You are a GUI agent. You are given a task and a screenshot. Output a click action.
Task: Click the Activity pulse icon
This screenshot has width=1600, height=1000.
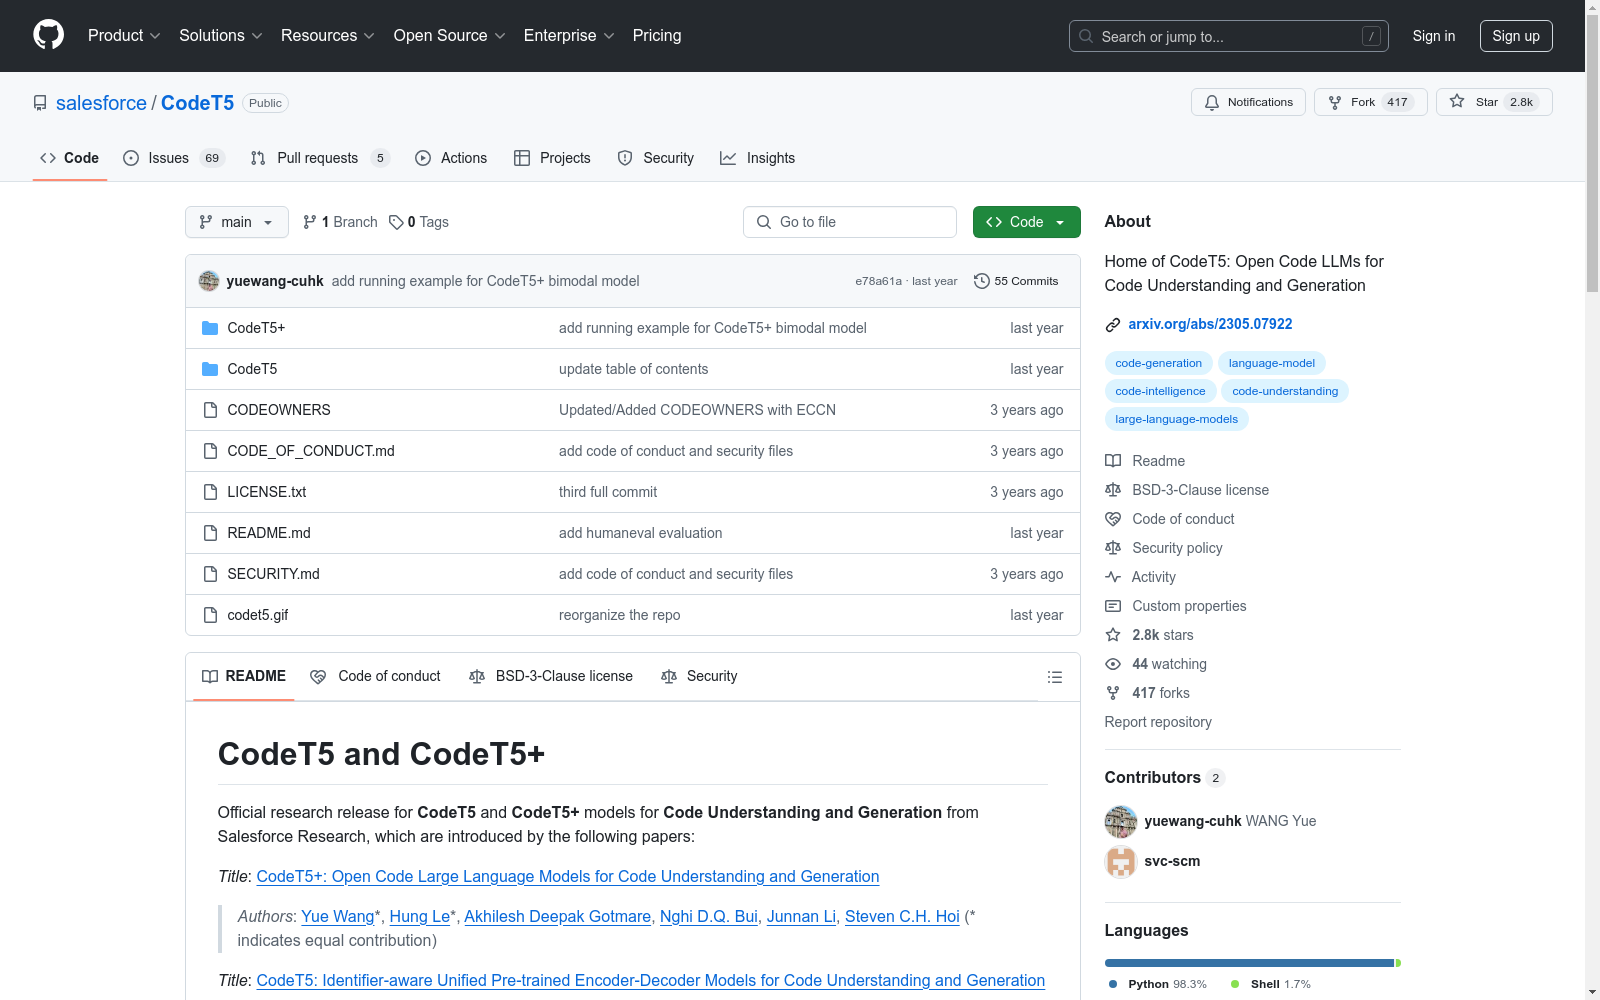(1113, 577)
